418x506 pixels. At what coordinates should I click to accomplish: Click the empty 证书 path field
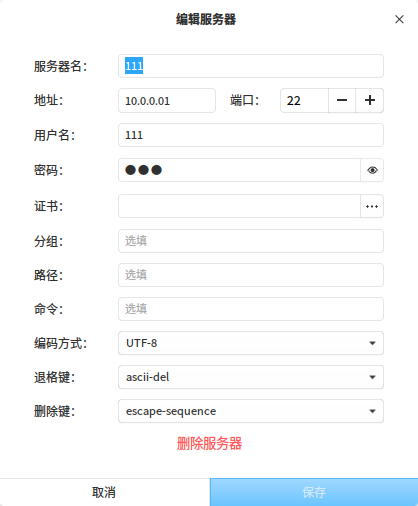pyautogui.click(x=239, y=206)
